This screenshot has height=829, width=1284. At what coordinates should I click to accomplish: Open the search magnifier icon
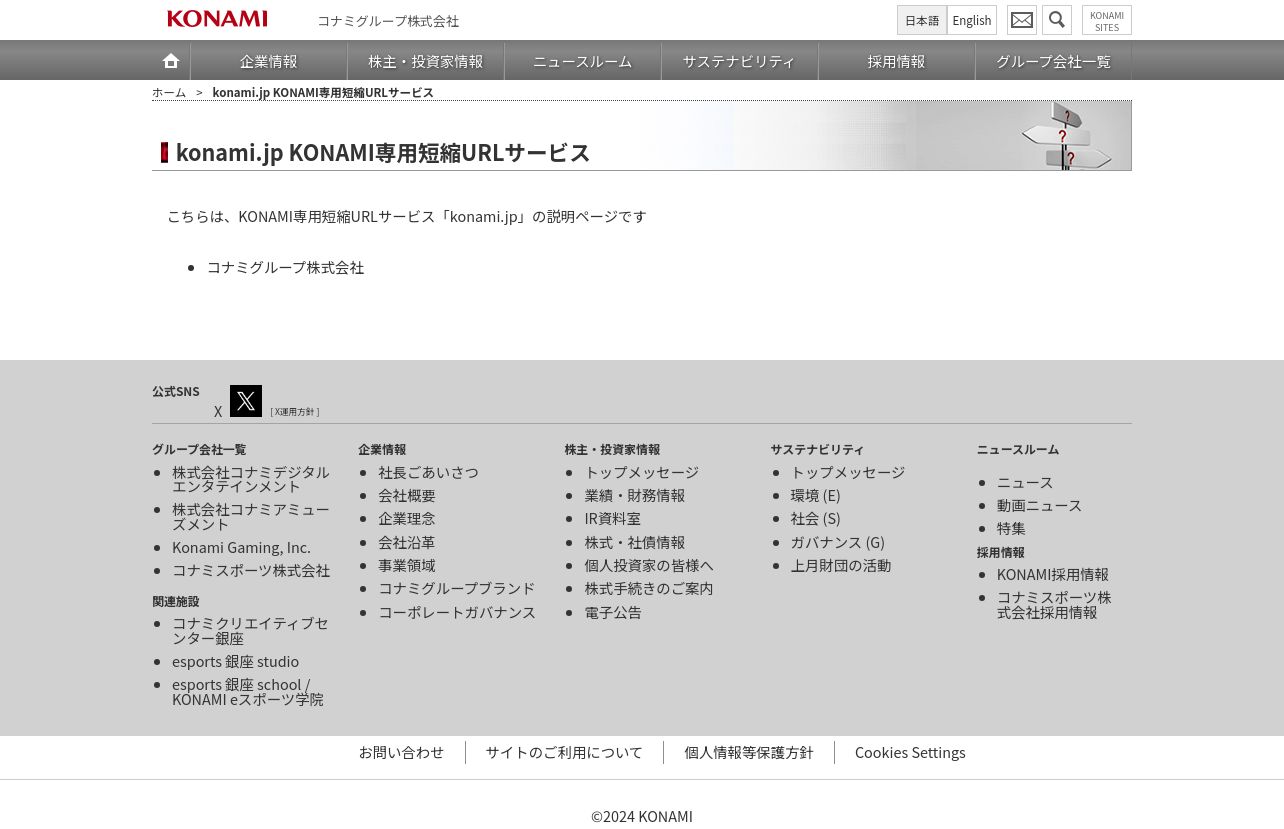(1057, 20)
